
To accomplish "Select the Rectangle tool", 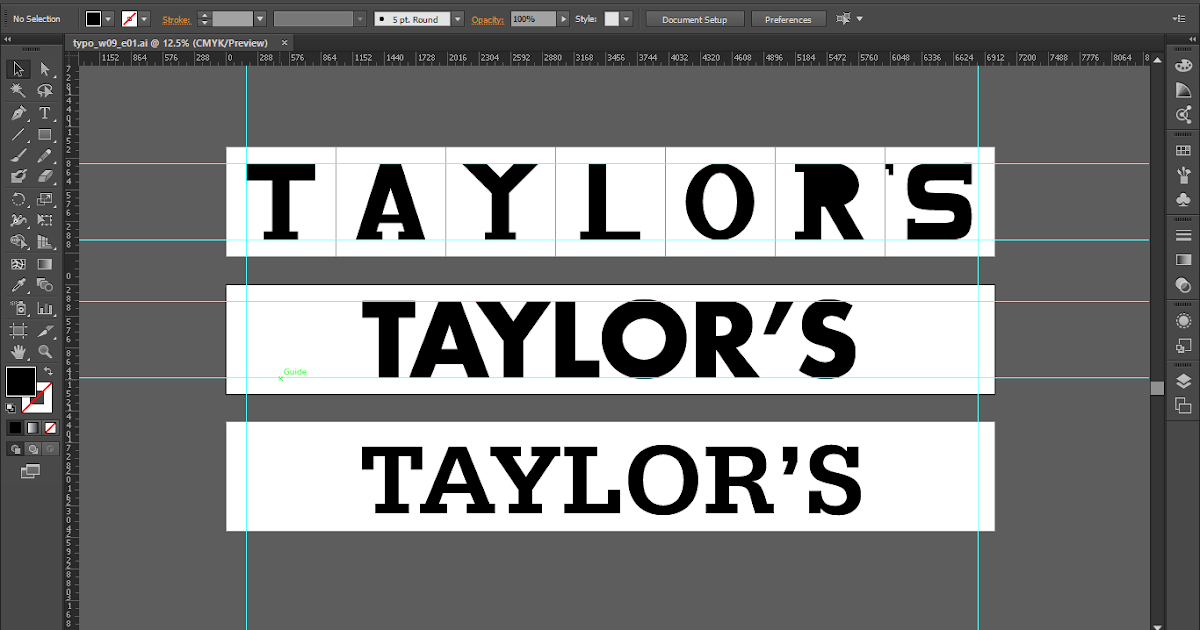I will (46, 134).
